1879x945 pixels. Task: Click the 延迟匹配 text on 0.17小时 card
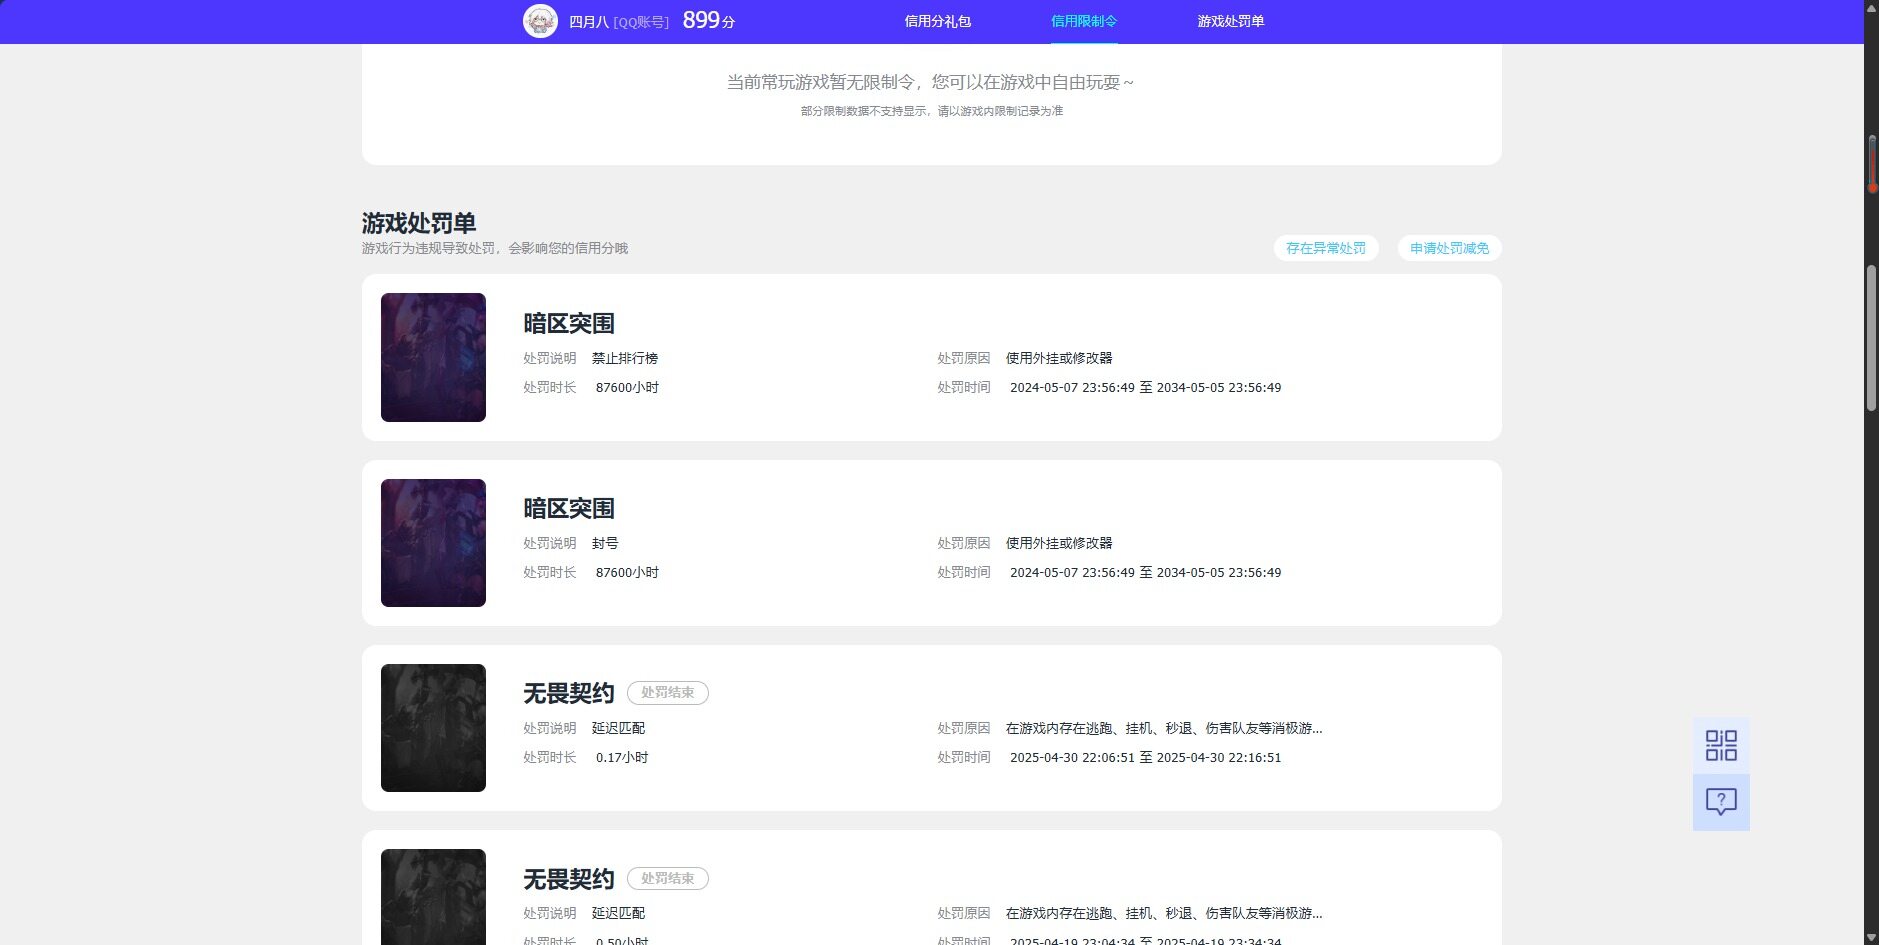(618, 728)
